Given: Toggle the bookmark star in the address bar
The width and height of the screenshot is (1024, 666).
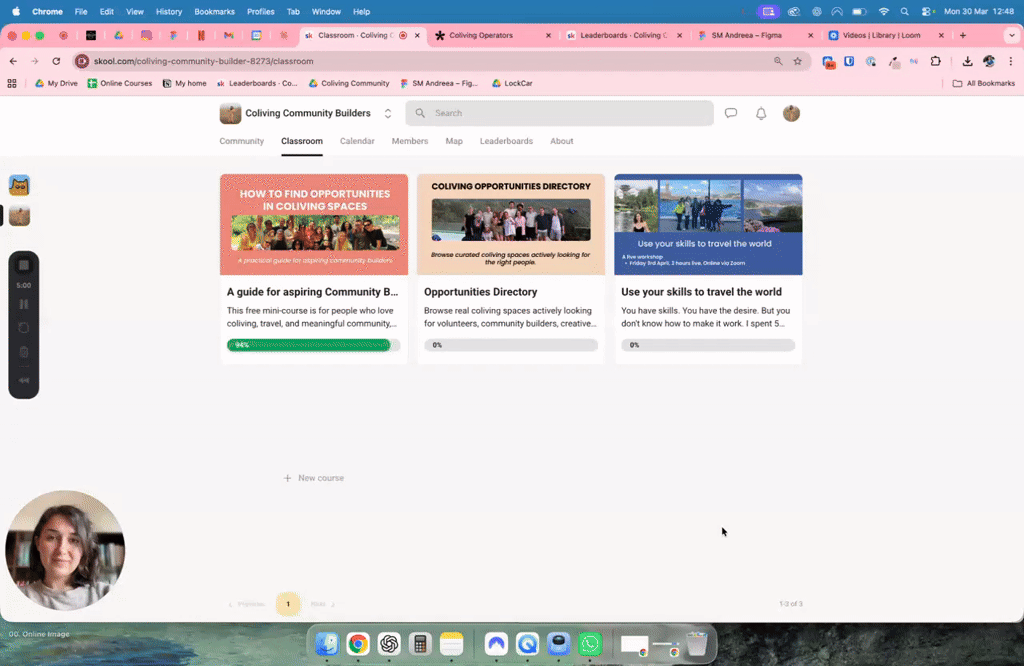Looking at the screenshot, I should coord(797,60).
